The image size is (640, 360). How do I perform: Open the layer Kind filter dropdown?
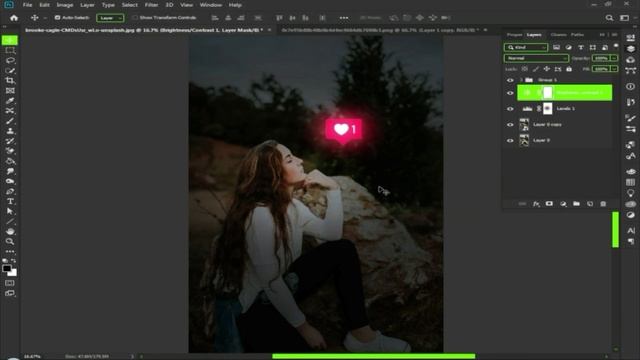(526, 47)
